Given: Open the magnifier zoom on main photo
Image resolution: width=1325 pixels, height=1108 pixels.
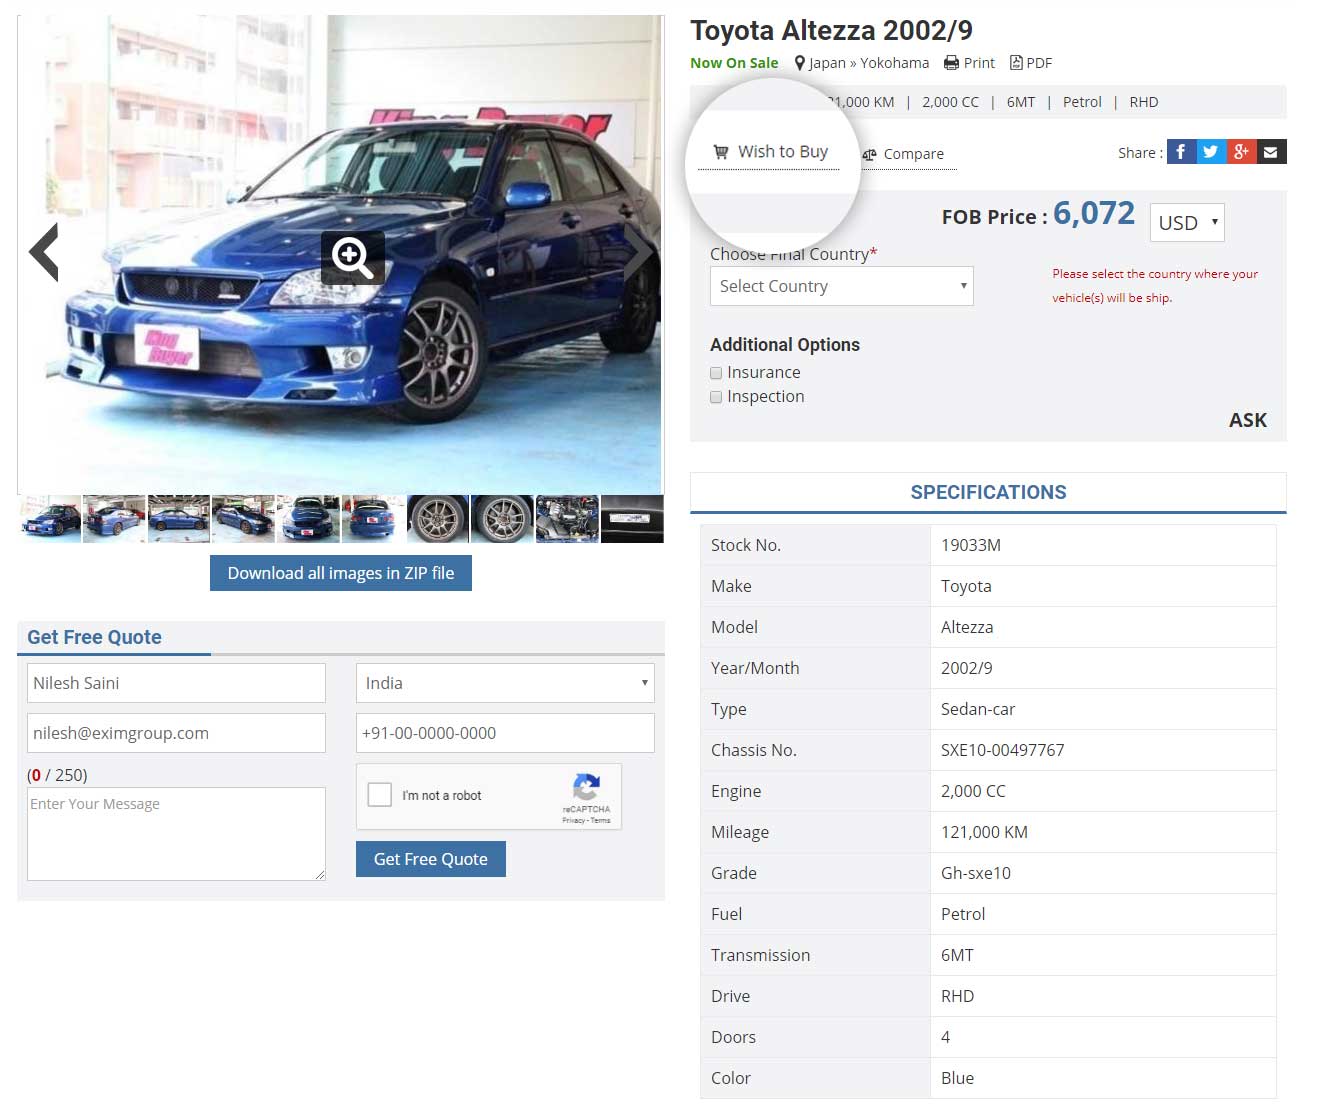Looking at the screenshot, I should [353, 258].
